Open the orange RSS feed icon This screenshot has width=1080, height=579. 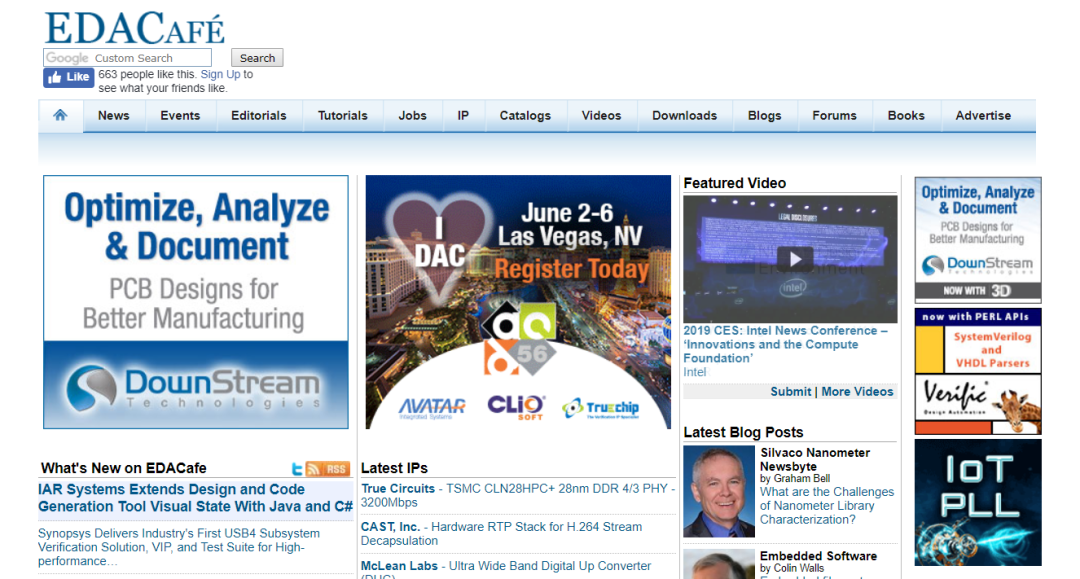click(x=328, y=469)
